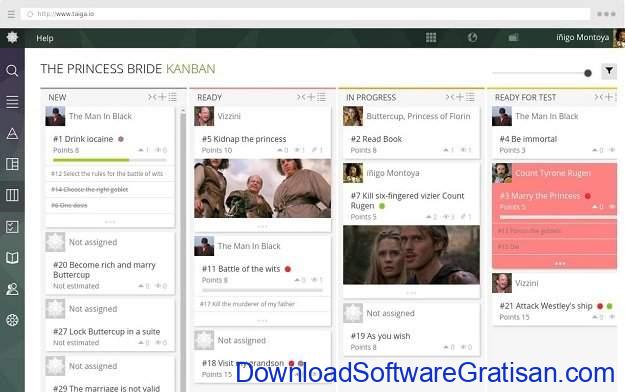
Task: Open the Wiki book icon in sidebar
Action: pos(12,258)
